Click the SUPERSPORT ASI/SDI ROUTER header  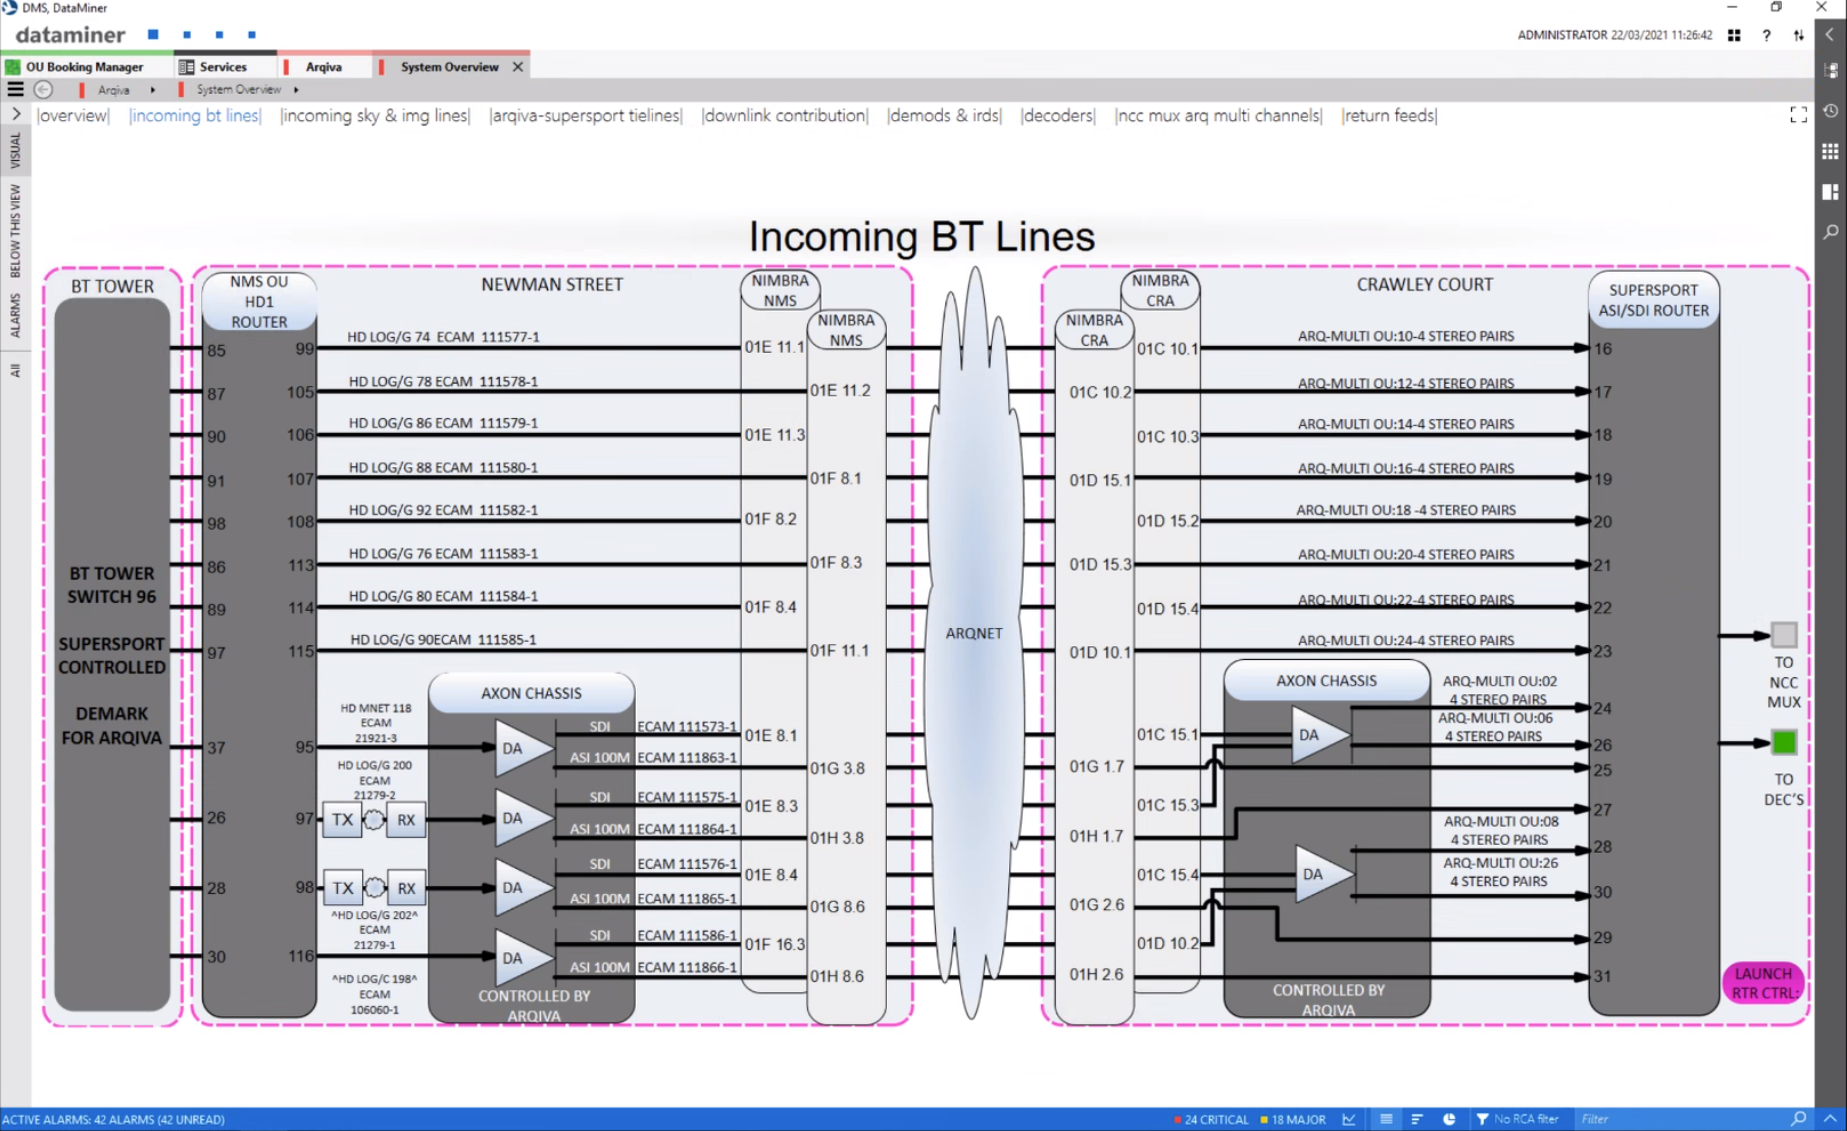pos(1653,300)
